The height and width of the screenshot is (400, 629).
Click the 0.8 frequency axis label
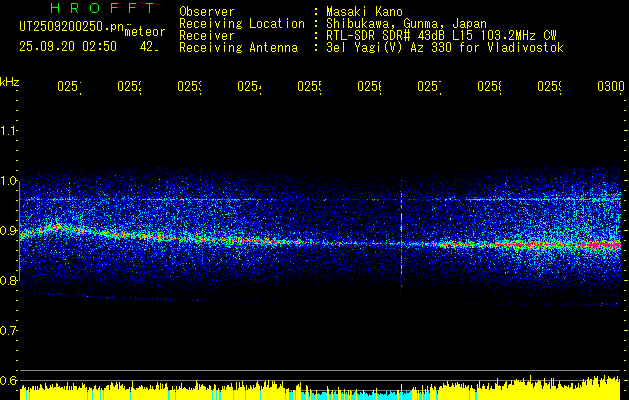(8, 280)
